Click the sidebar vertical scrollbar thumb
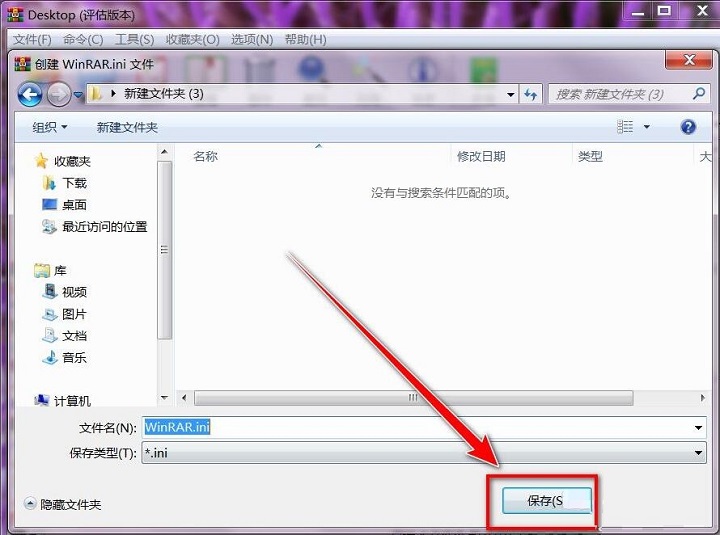The image size is (720, 535). (165, 250)
